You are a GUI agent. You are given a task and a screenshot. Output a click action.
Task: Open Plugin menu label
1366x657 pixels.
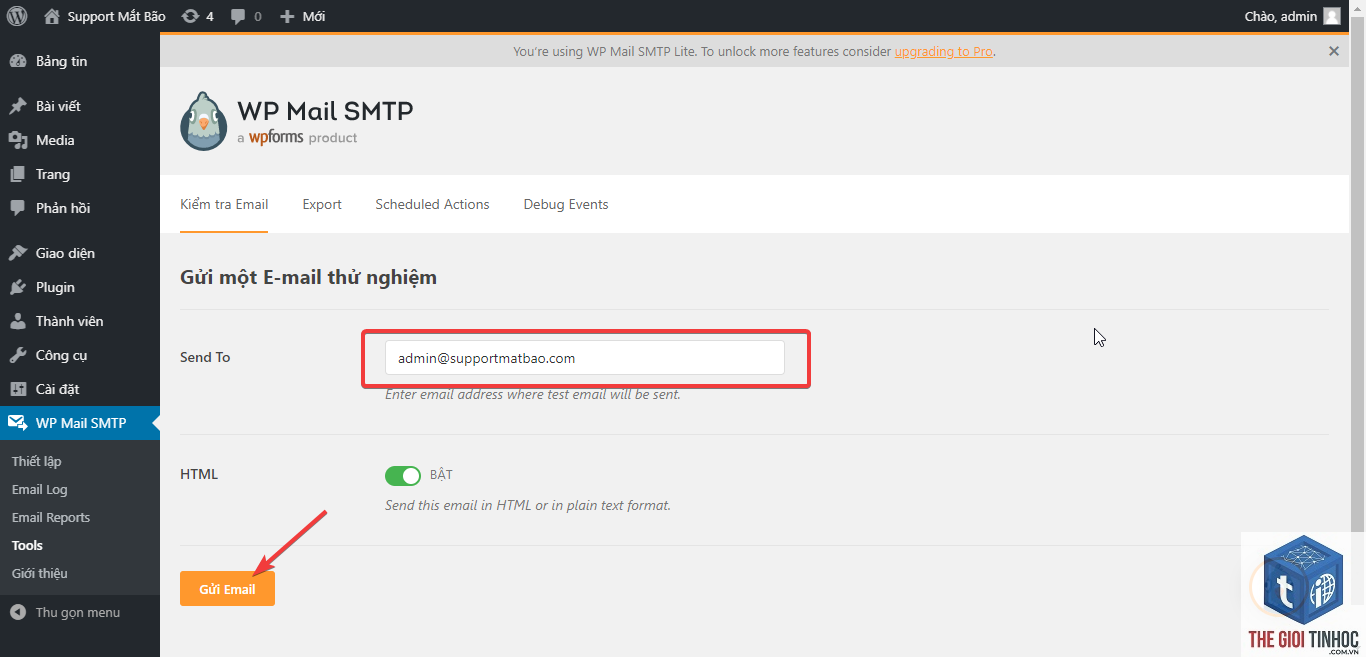[55, 287]
